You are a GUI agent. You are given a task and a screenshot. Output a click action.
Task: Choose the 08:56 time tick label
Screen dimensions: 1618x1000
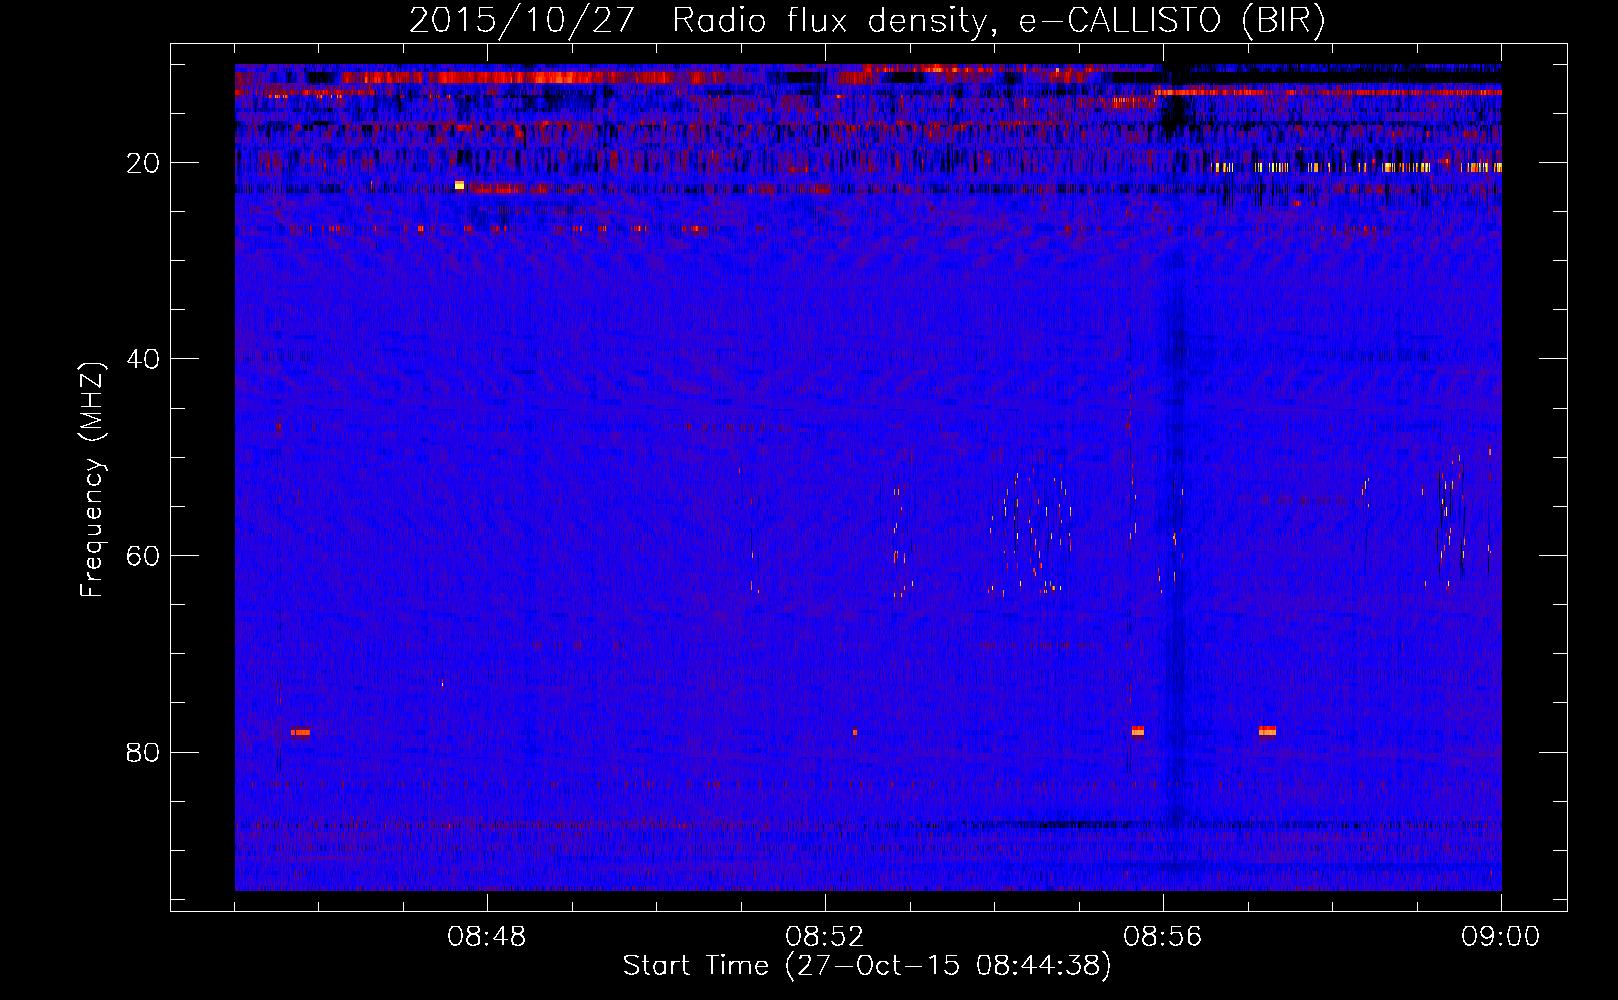1163,937
